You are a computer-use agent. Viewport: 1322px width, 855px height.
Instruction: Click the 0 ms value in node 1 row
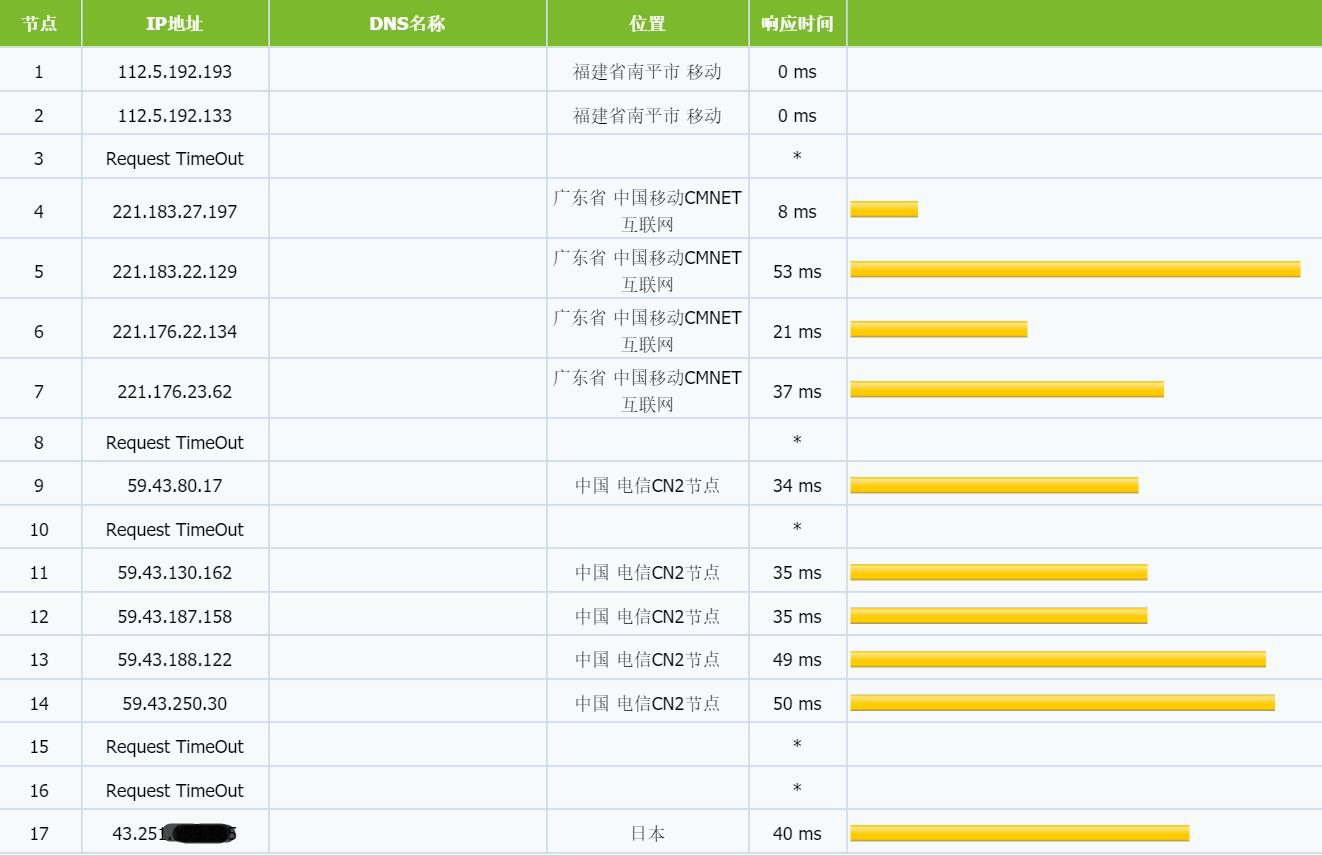(797, 72)
